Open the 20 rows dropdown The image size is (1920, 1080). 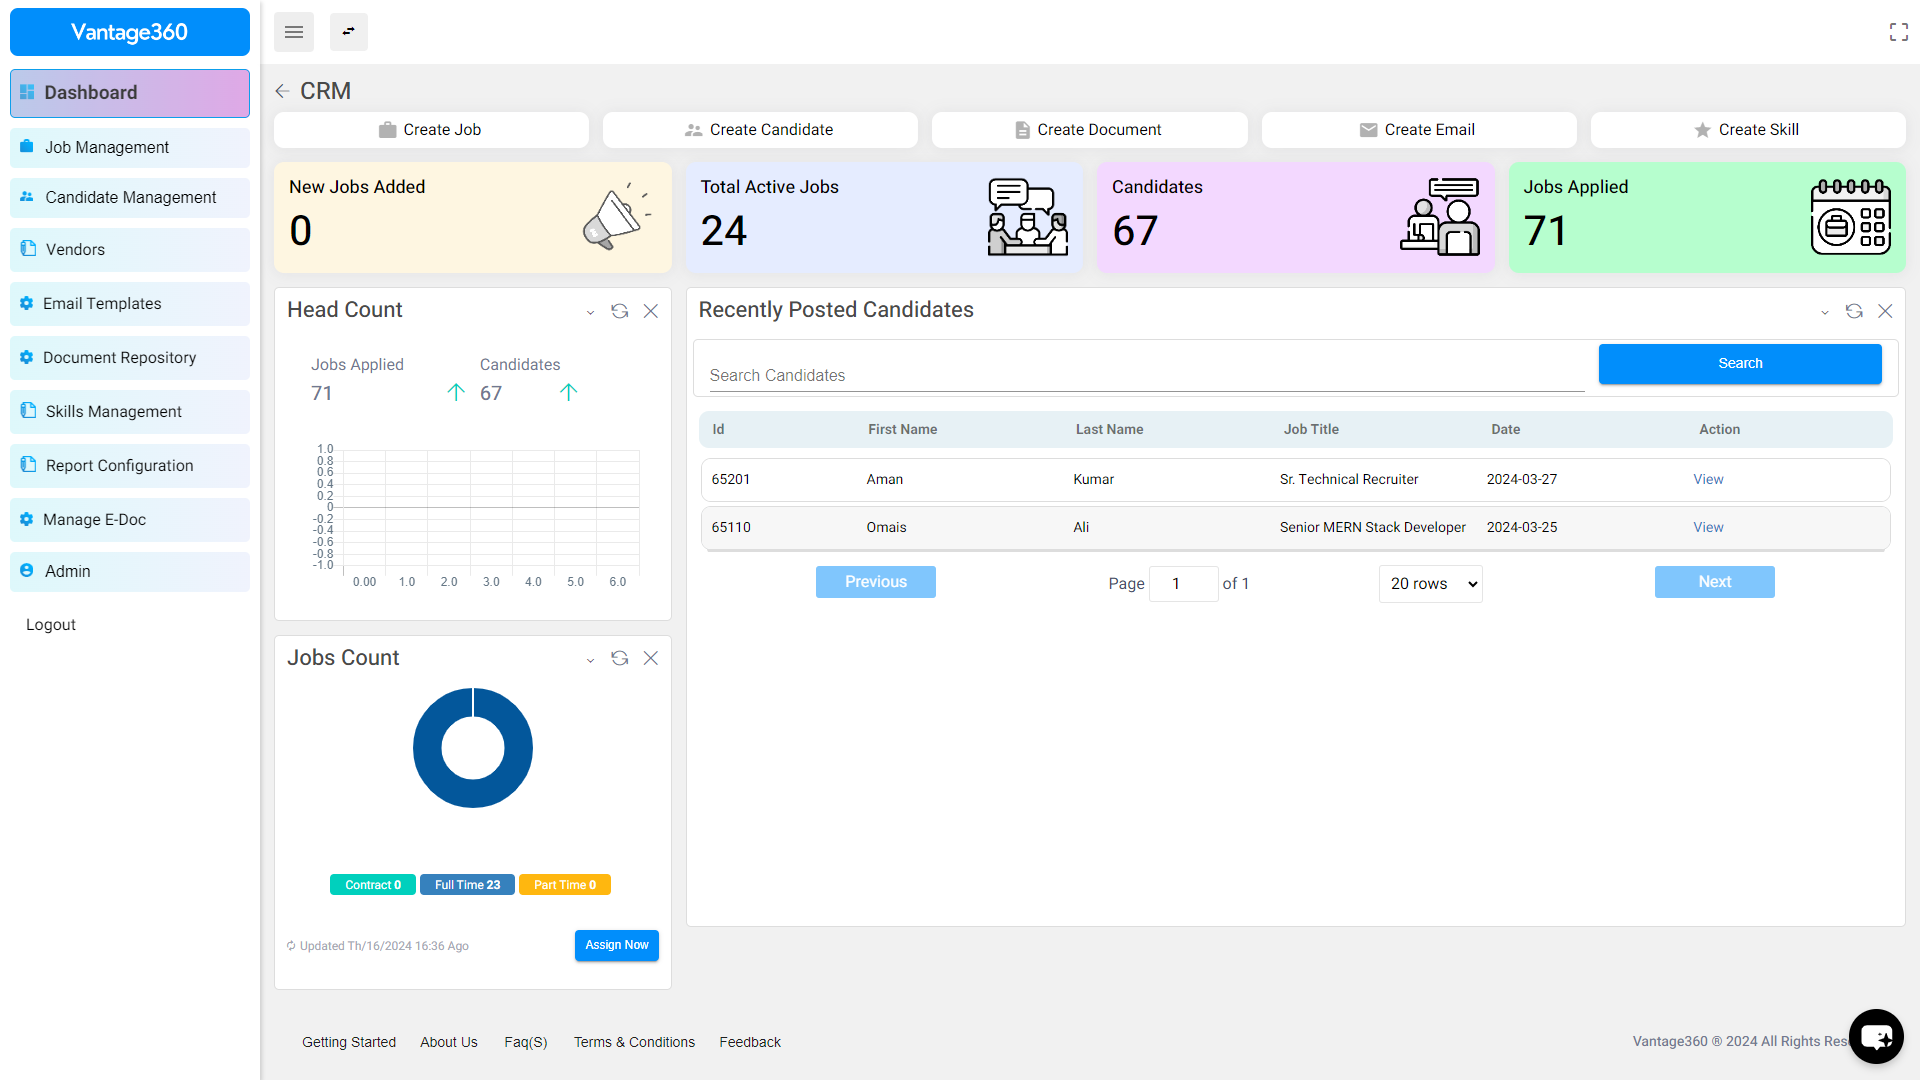pyautogui.click(x=1430, y=584)
